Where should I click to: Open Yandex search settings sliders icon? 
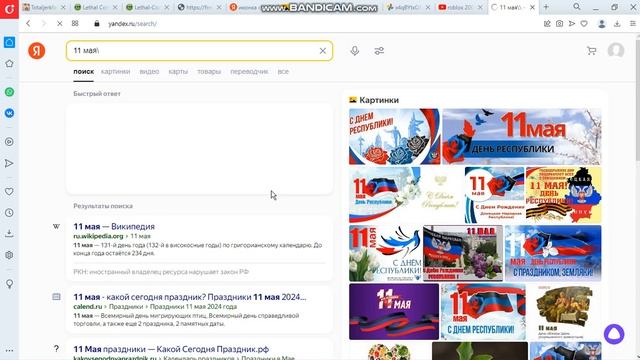pyautogui.click(x=379, y=51)
